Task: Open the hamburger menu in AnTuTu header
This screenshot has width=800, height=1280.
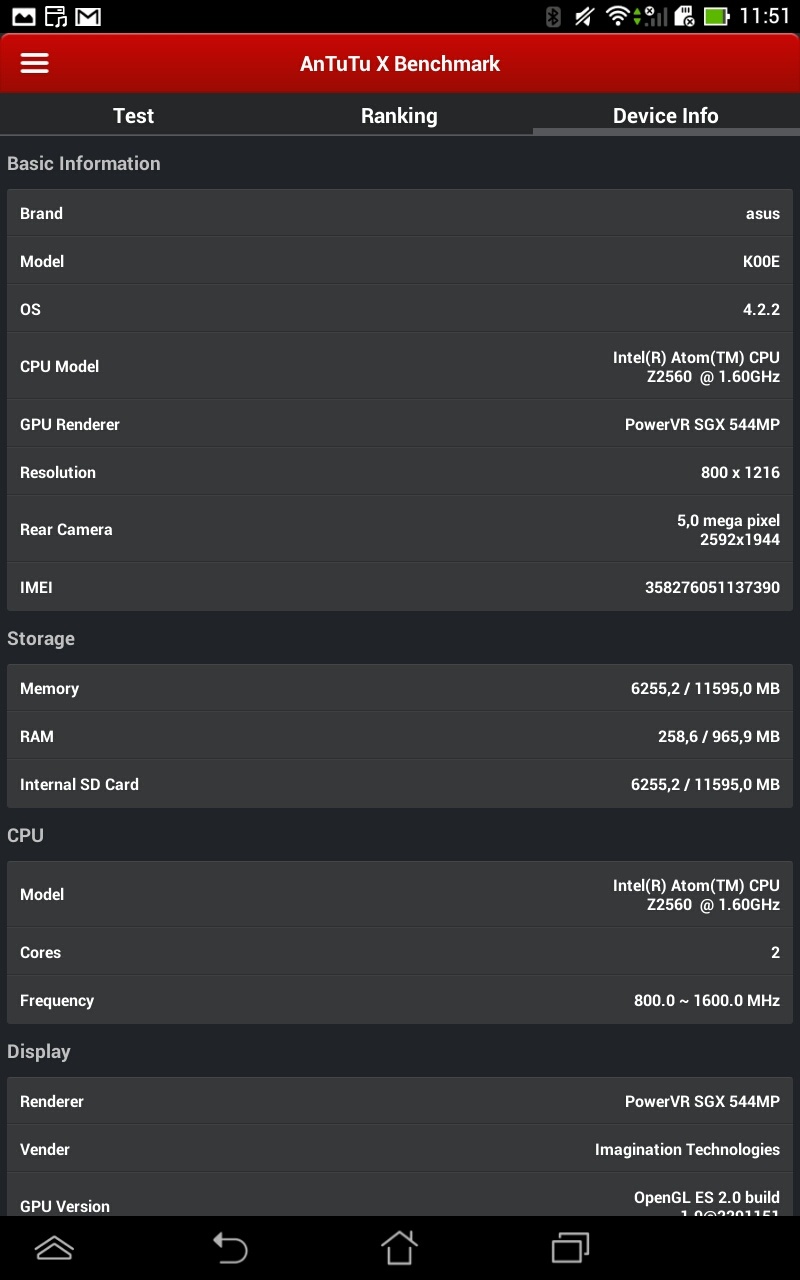Action: pyautogui.click(x=35, y=63)
